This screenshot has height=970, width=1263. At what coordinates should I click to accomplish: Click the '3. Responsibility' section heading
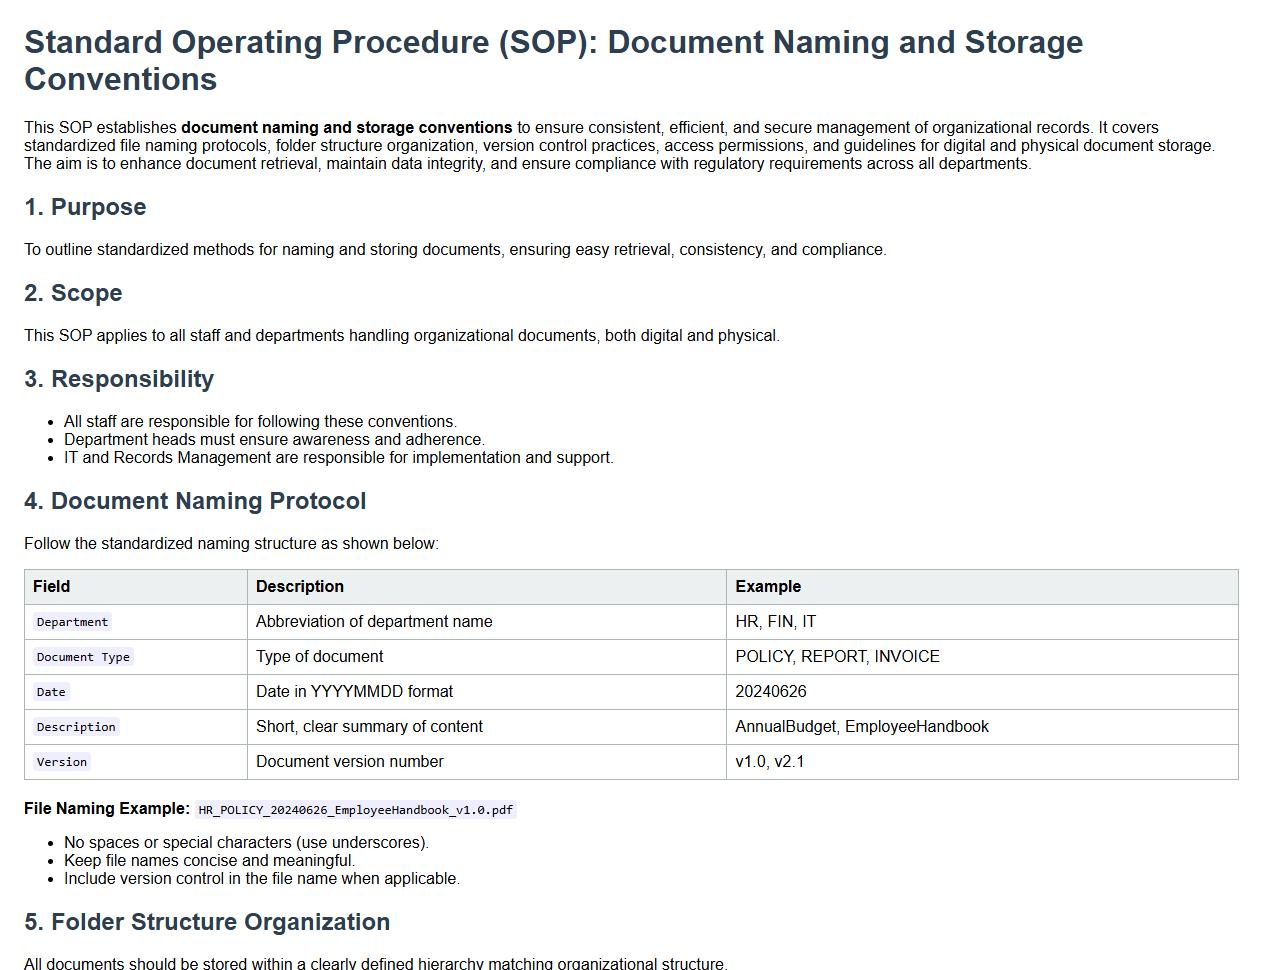point(119,379)
